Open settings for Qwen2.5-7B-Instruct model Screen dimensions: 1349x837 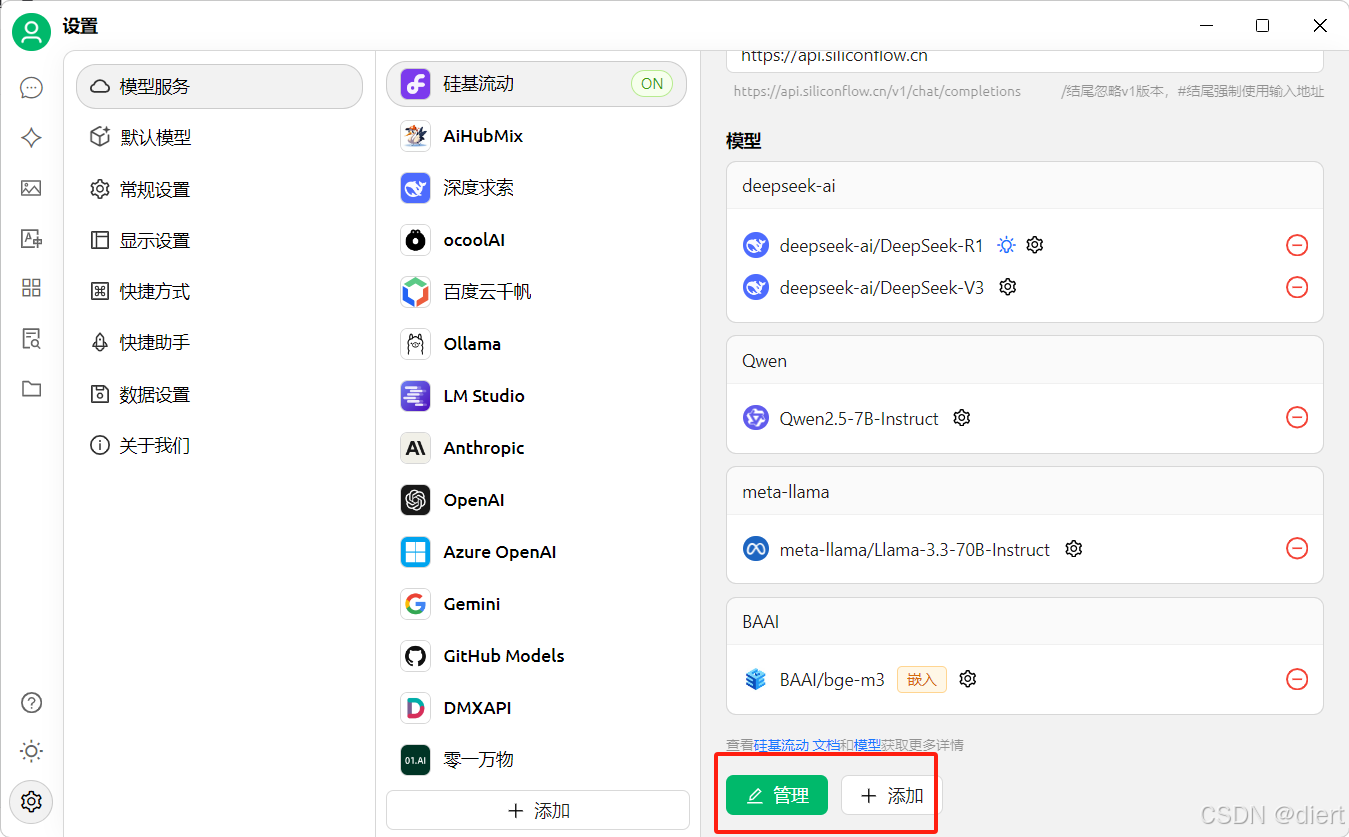click(962, 418)
